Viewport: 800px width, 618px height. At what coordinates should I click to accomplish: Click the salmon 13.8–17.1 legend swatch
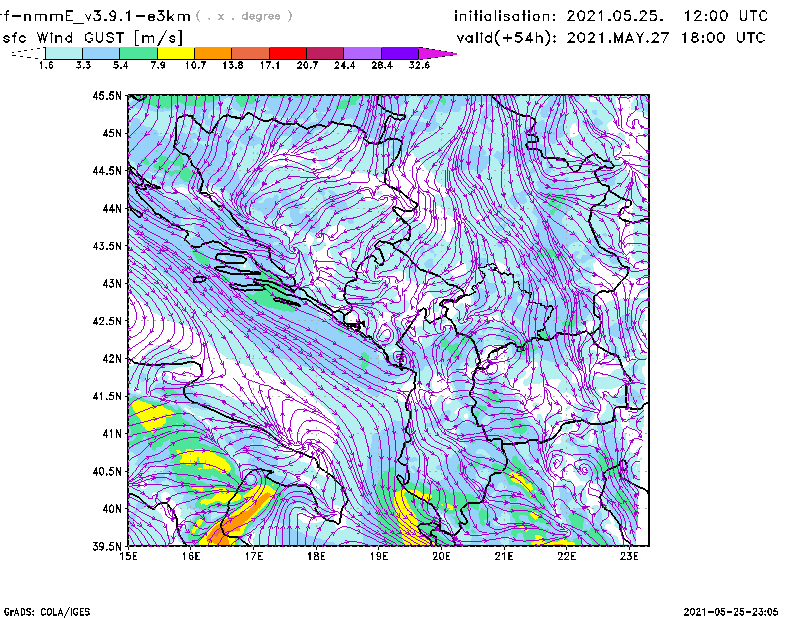point(251,53)
